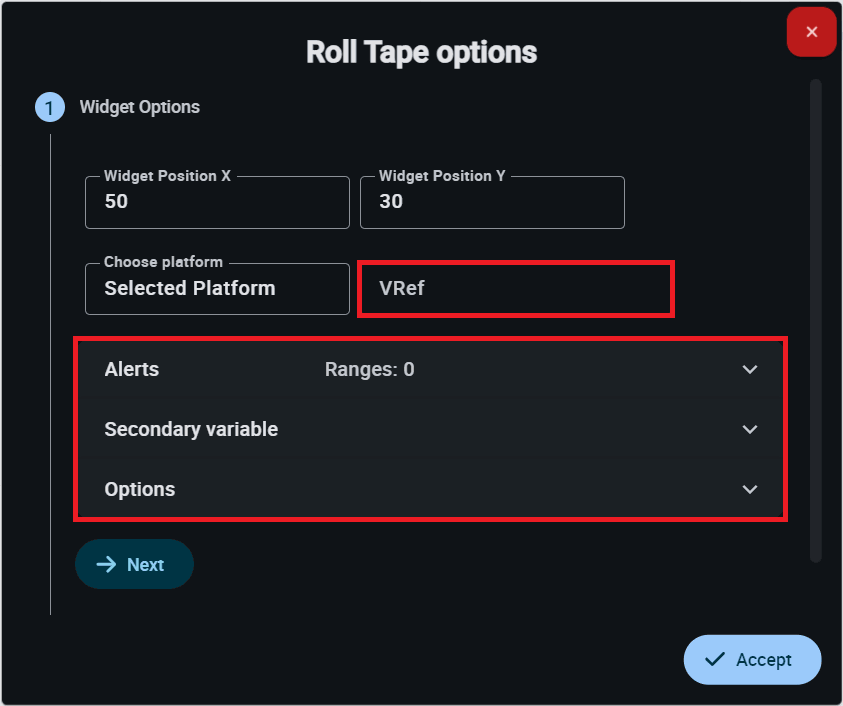Expand the Secondary variable section title
Screen dimensions: 843x706
[191, 429]
